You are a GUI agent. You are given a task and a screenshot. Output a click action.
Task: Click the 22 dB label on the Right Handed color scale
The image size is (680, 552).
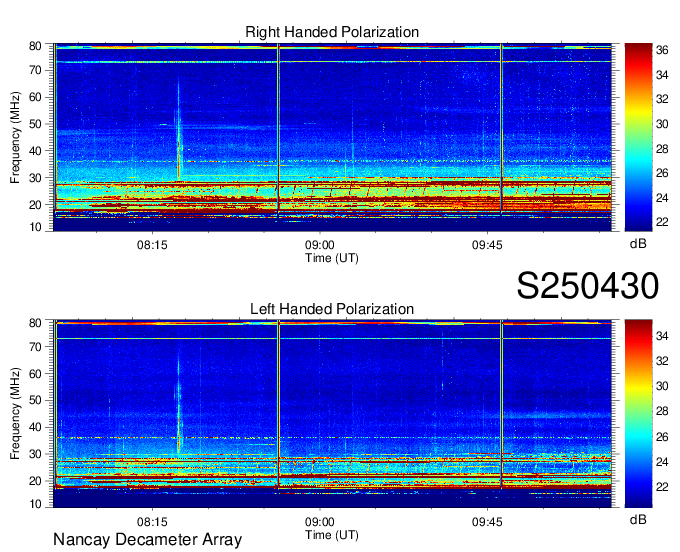click(x=662, y=222)
